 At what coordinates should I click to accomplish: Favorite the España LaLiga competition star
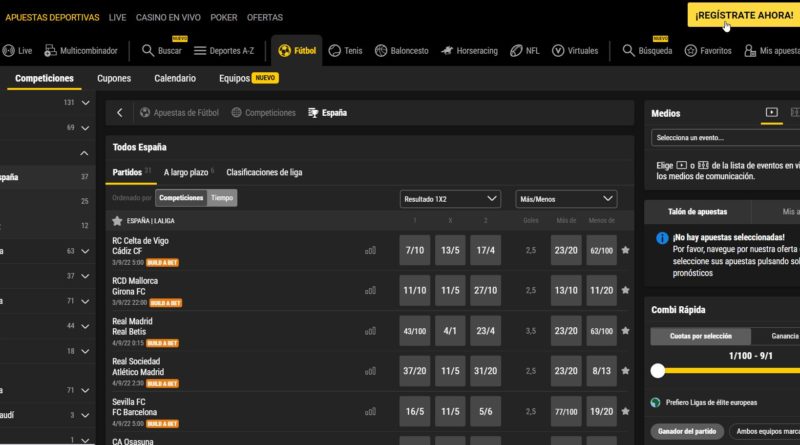coord(117,220)
